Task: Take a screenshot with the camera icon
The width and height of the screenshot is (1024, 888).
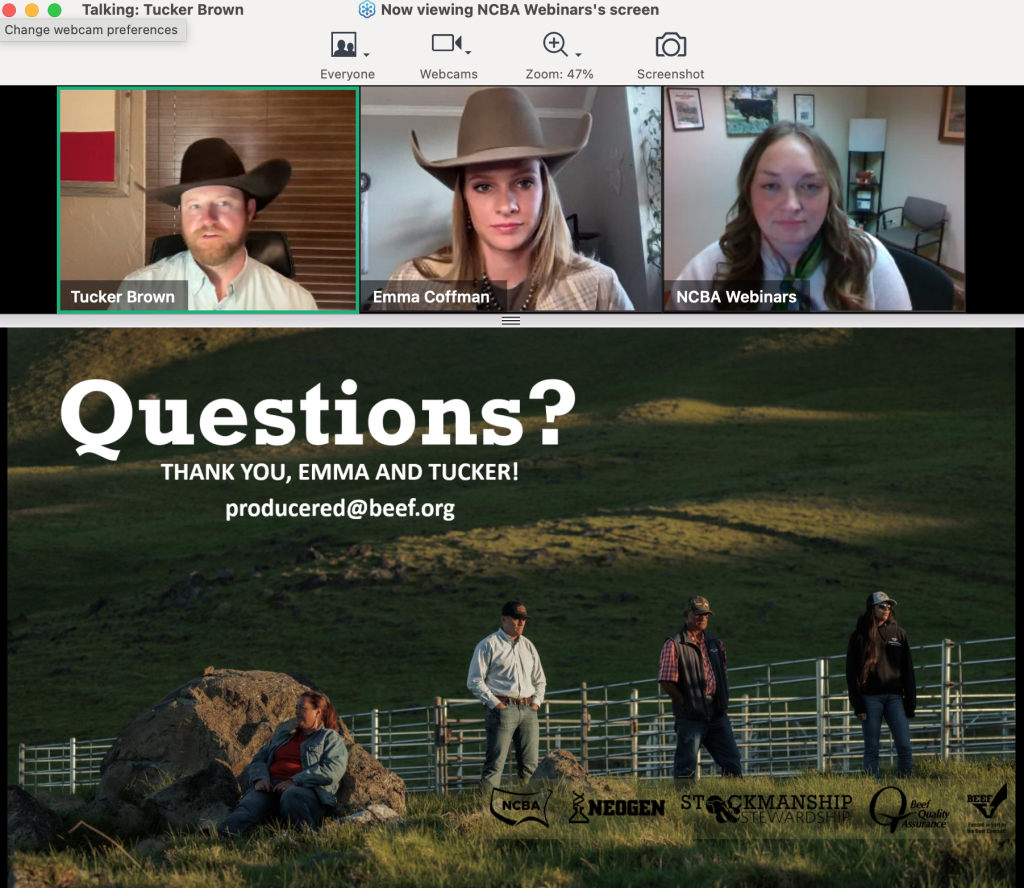Action: (670, 45)
